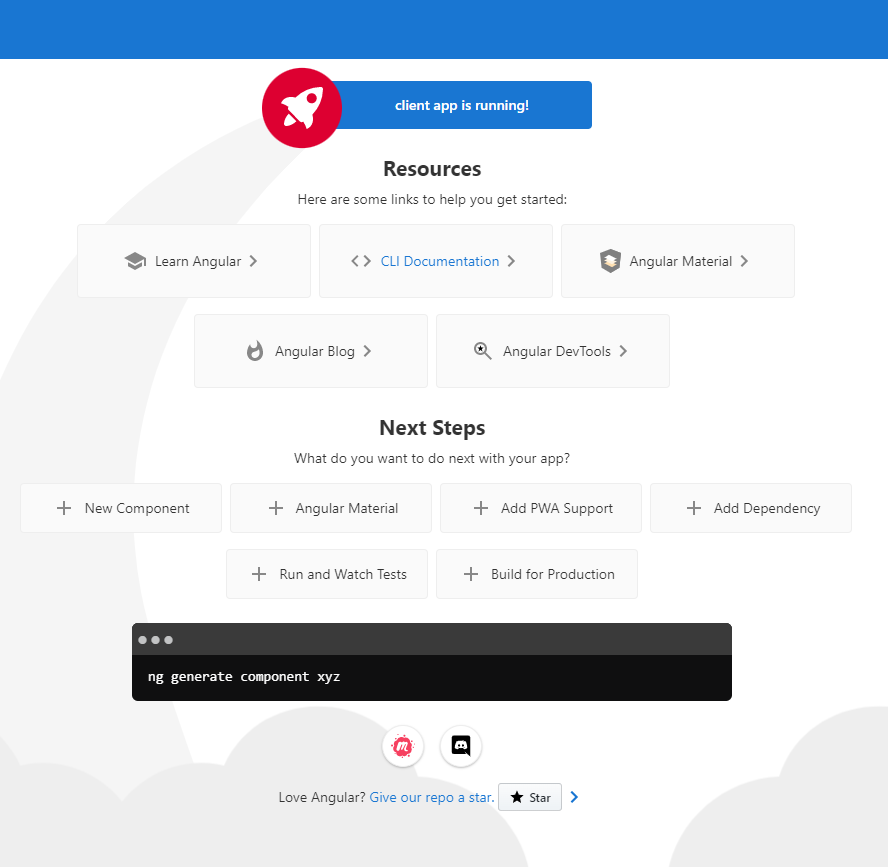Click the Resources heading
Viewport: 888px width, 867px height.
(432, 169)
